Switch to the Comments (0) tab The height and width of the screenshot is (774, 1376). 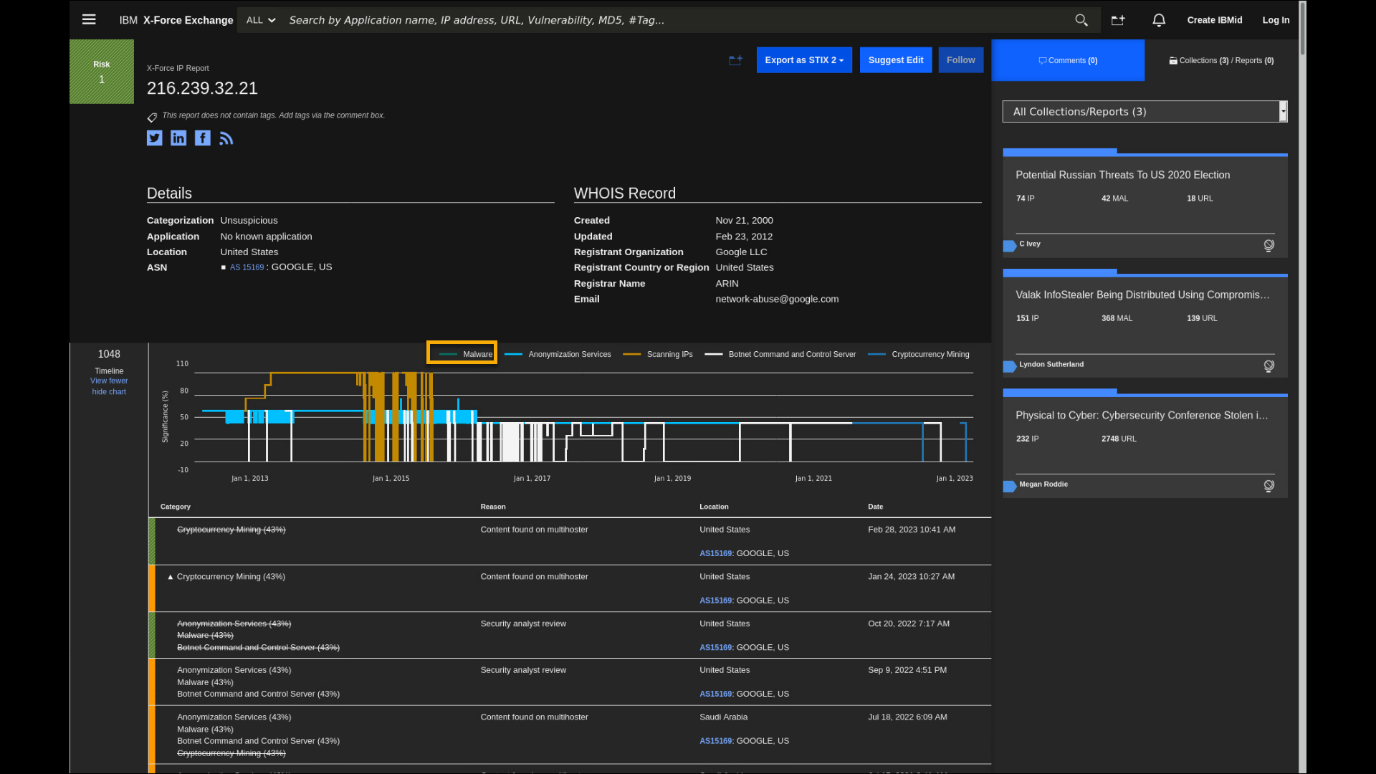[x=1068, y=60]
